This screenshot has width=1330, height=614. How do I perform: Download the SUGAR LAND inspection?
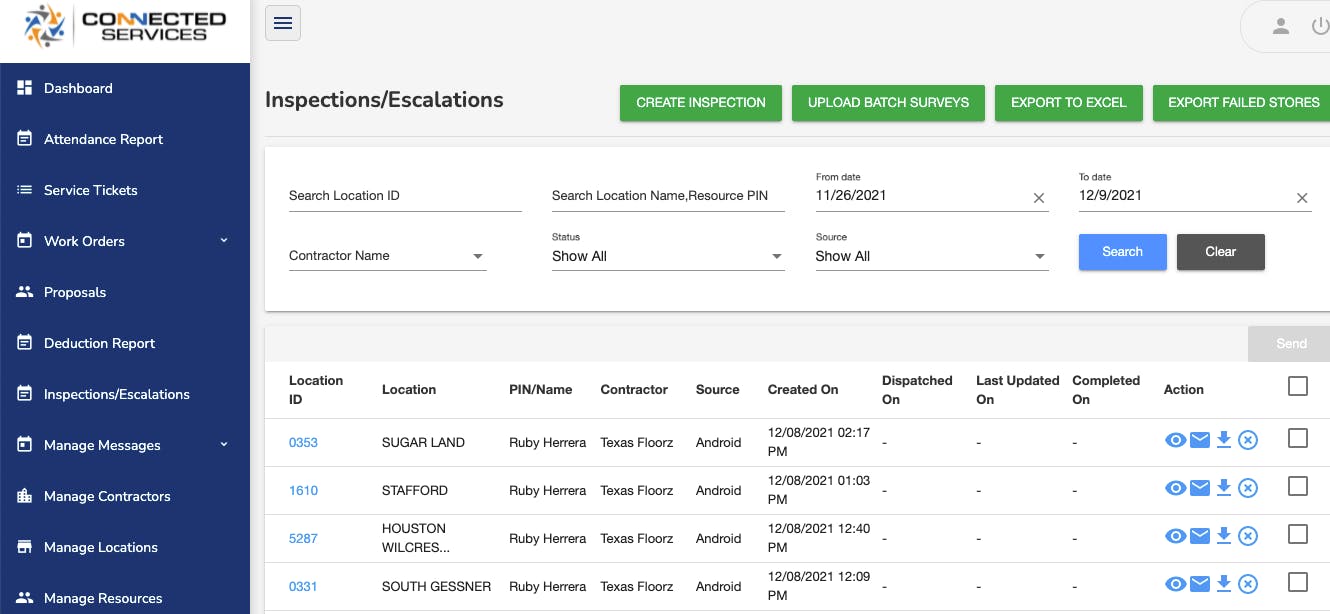[1224, 440]
